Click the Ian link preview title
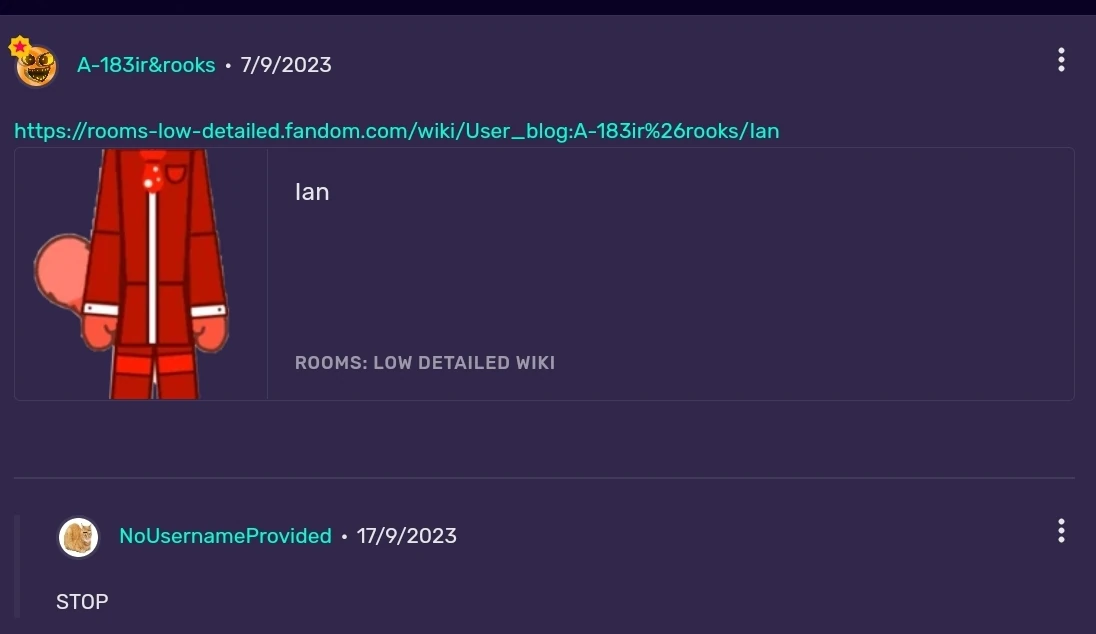This screenshot has width=1096, height=634. 312,192
